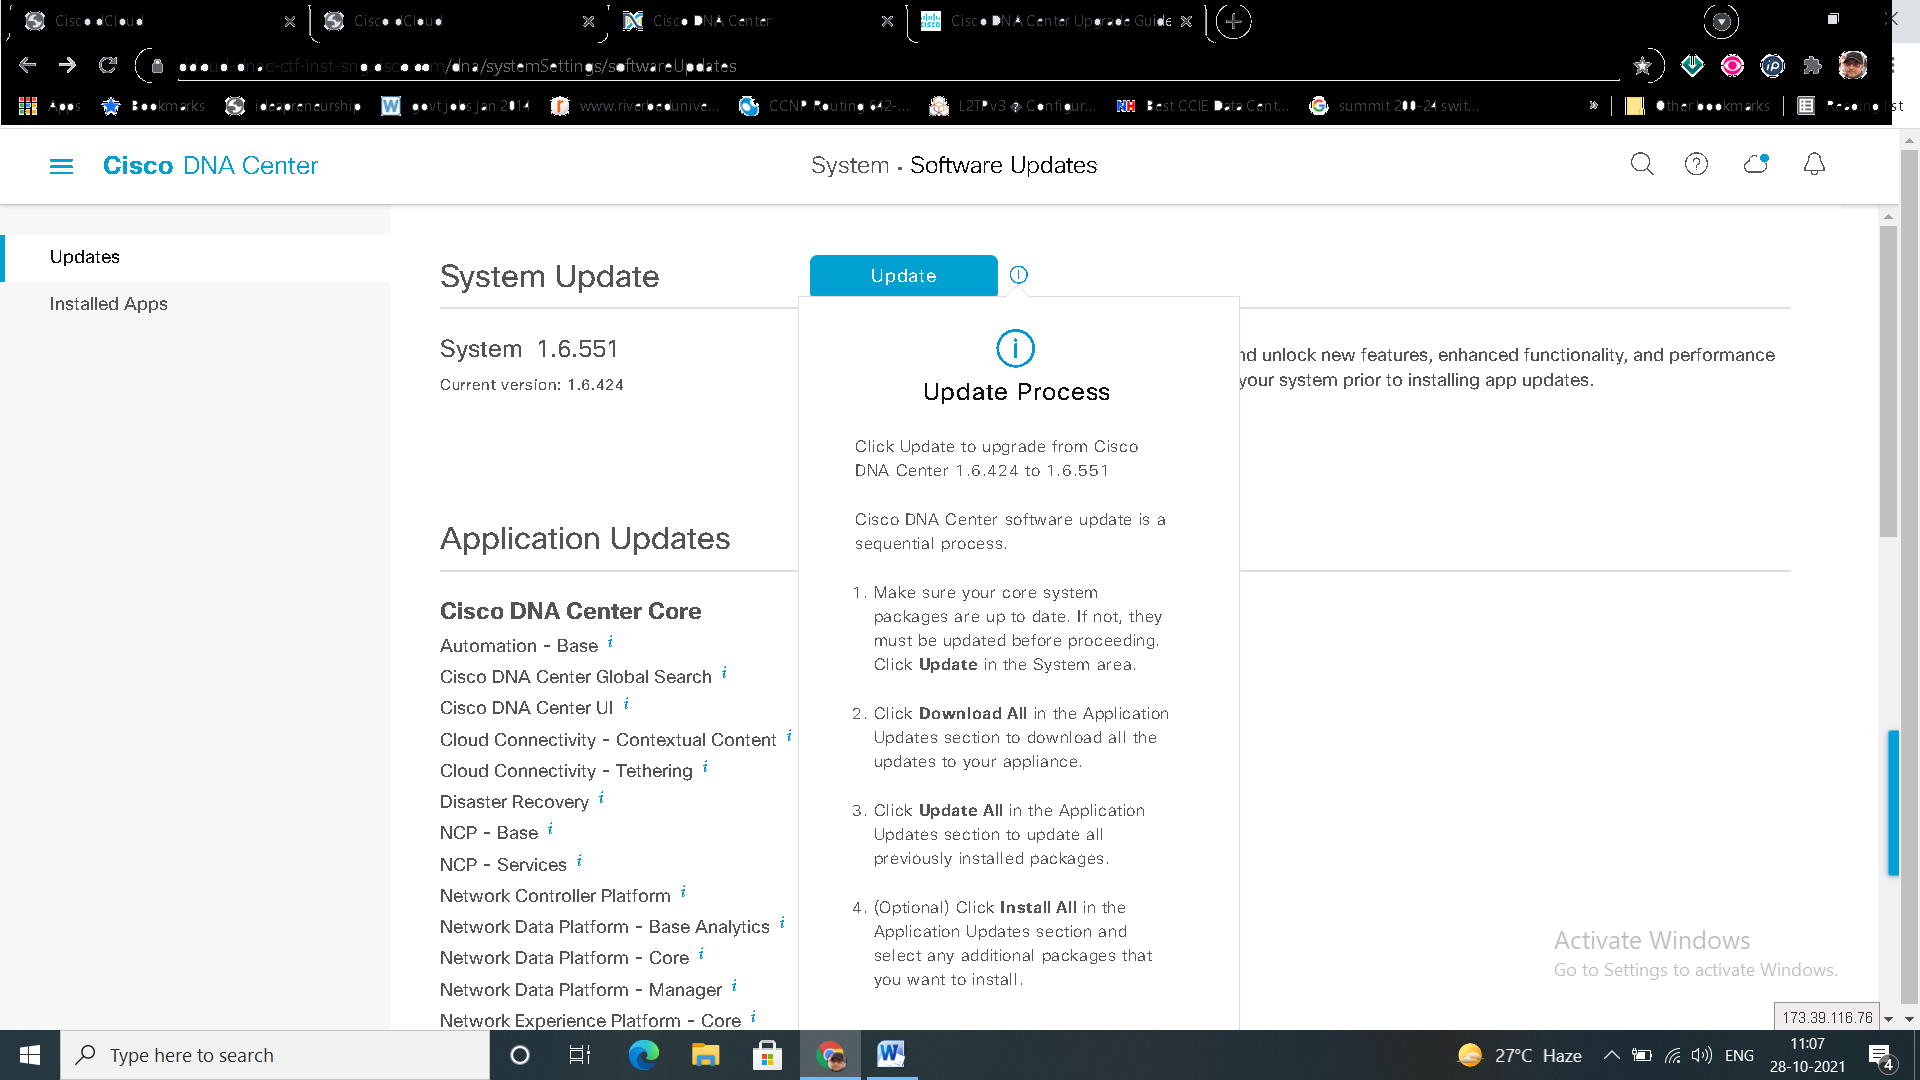Click the Cisco DNA Center logo link
Viewport: 1920px width, 1080px height.
[x=210, y=166]
